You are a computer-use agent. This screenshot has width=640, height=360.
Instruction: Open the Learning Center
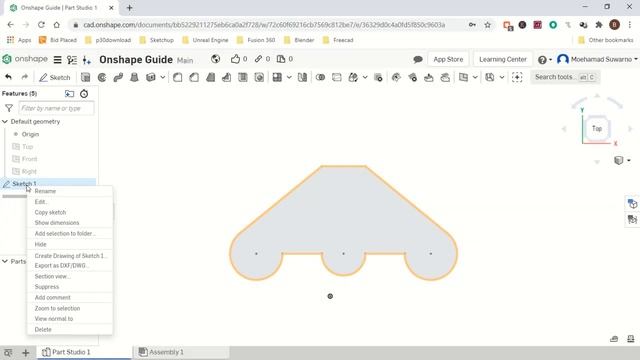coord(503,59)
